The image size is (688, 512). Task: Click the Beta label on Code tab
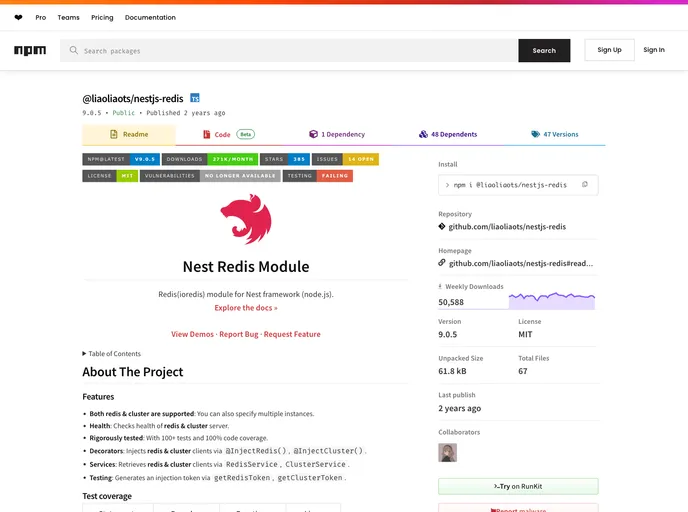pyautogui.click(x=246, y=134)
